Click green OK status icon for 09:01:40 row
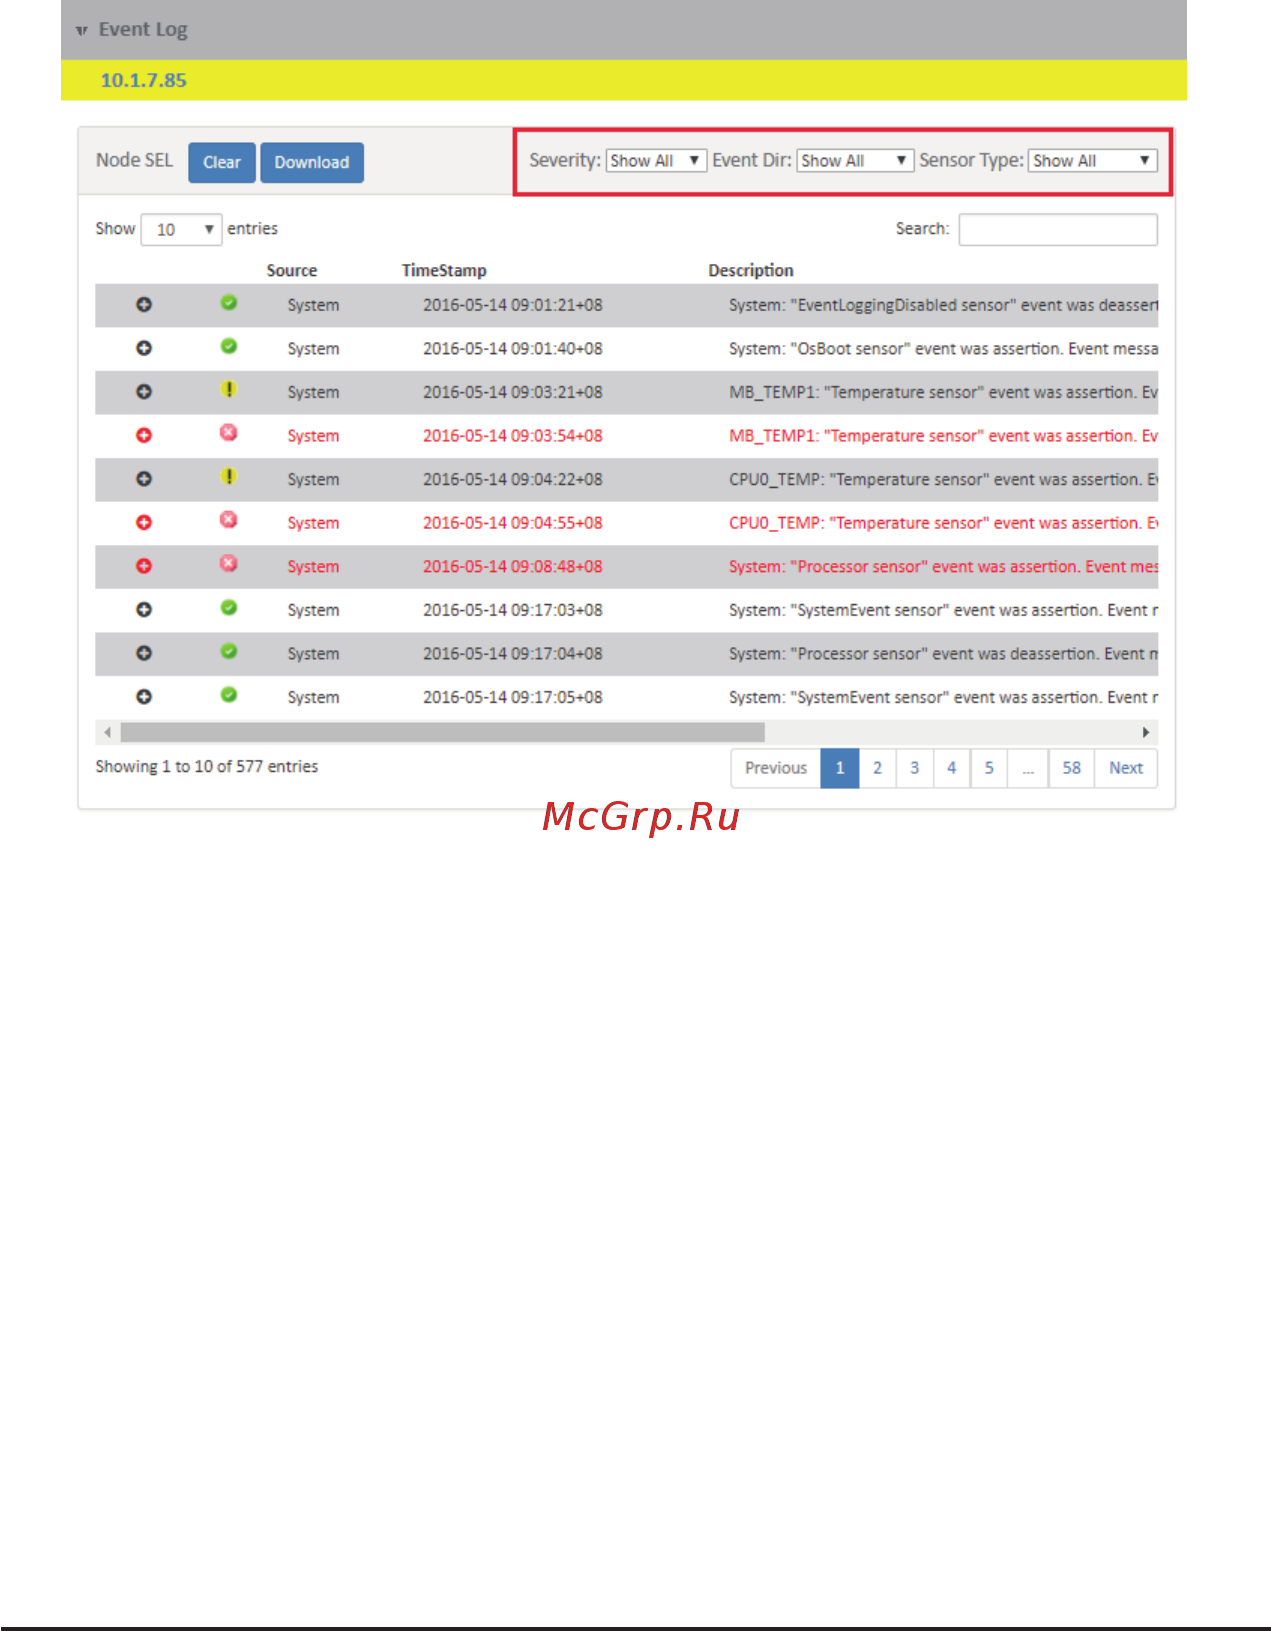The height and width of the screenshot is (1631, 1271). [229, 346]
